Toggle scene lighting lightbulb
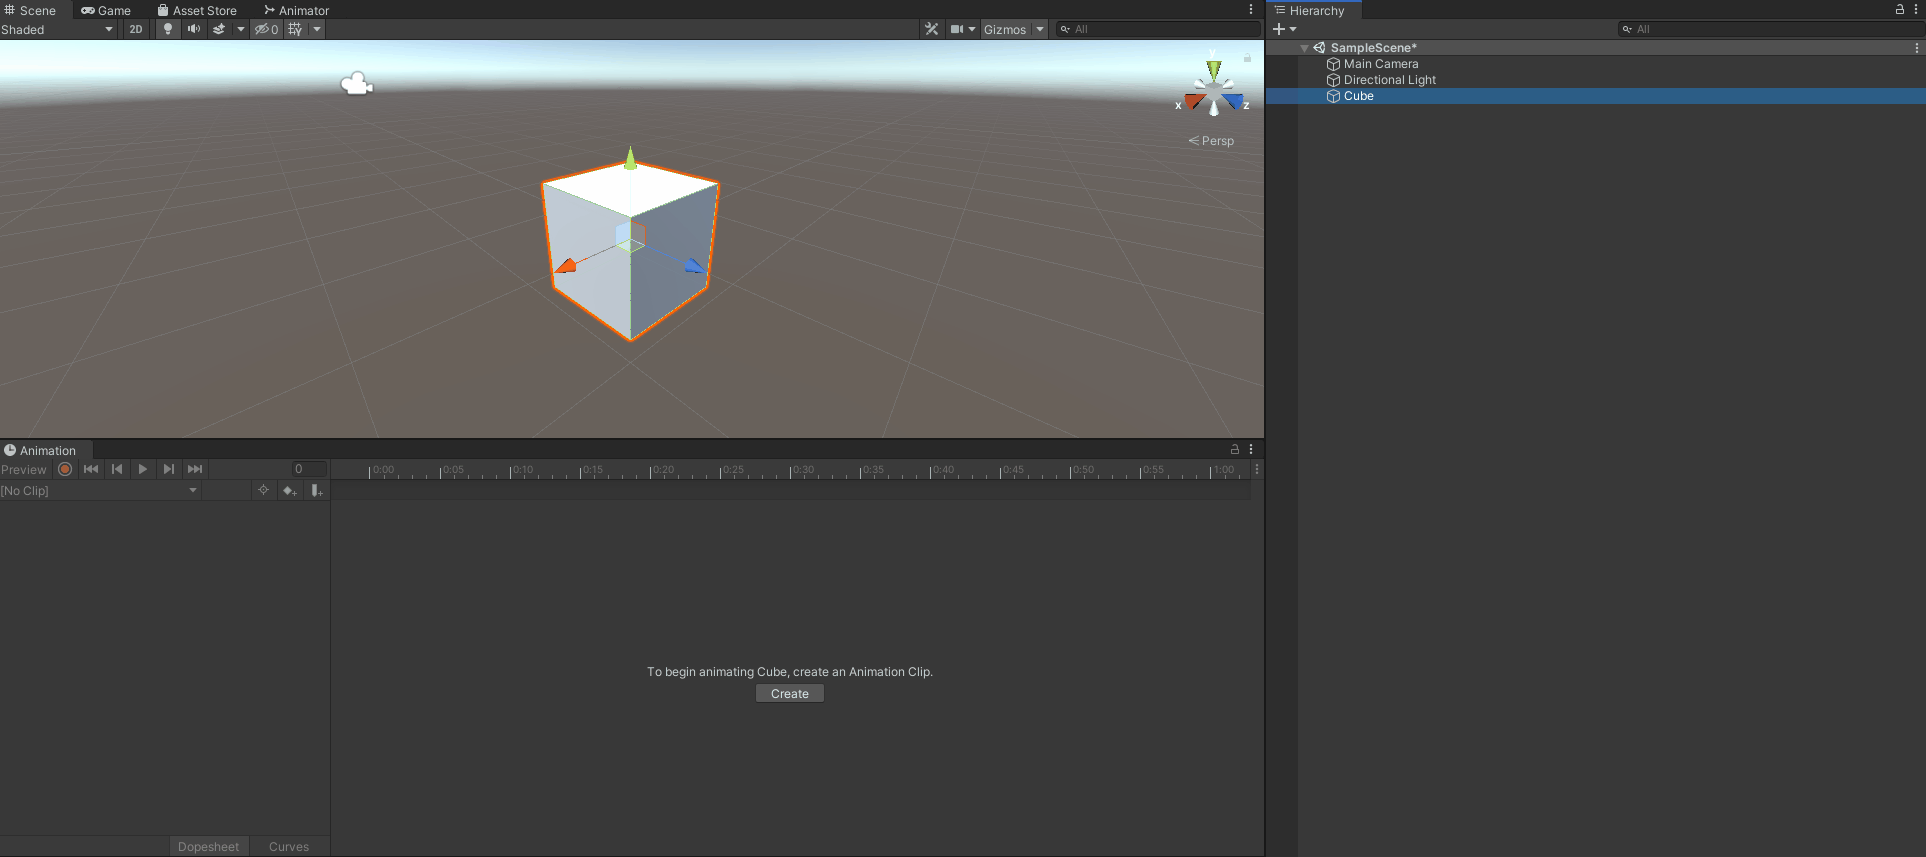 click(168, 29)
